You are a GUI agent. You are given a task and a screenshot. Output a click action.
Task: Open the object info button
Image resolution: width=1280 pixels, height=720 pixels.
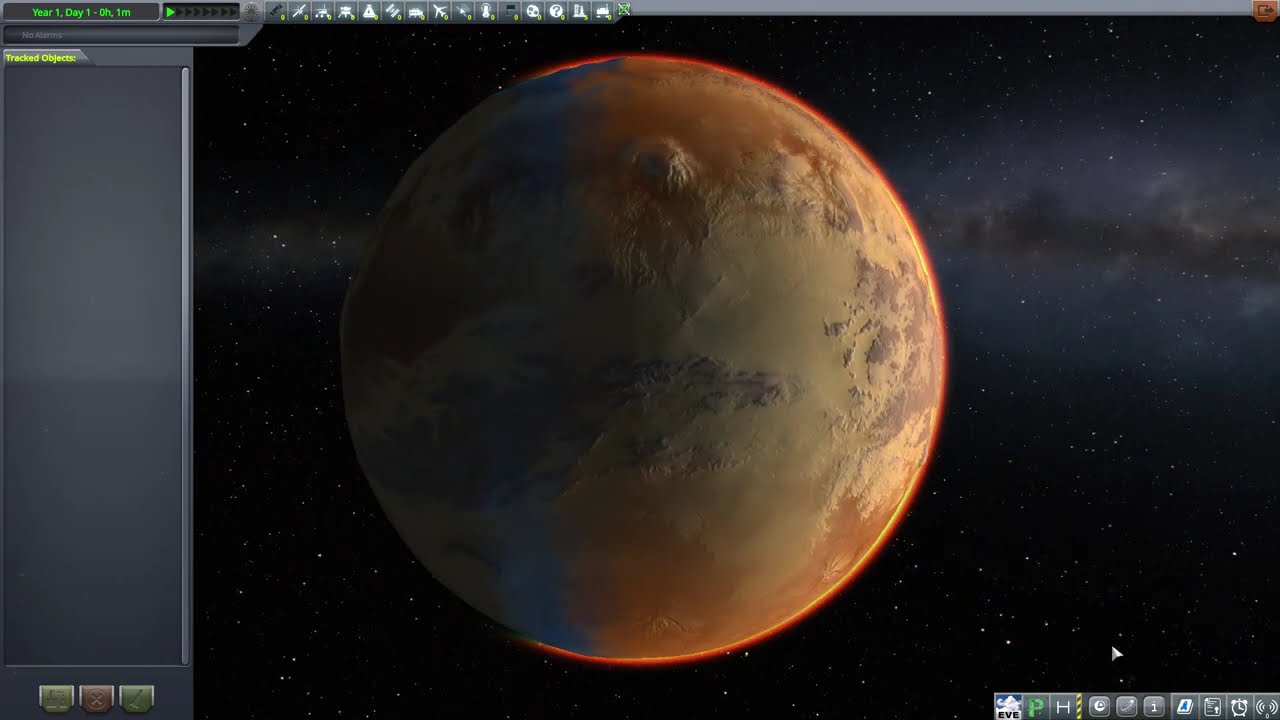(1154, 707)
